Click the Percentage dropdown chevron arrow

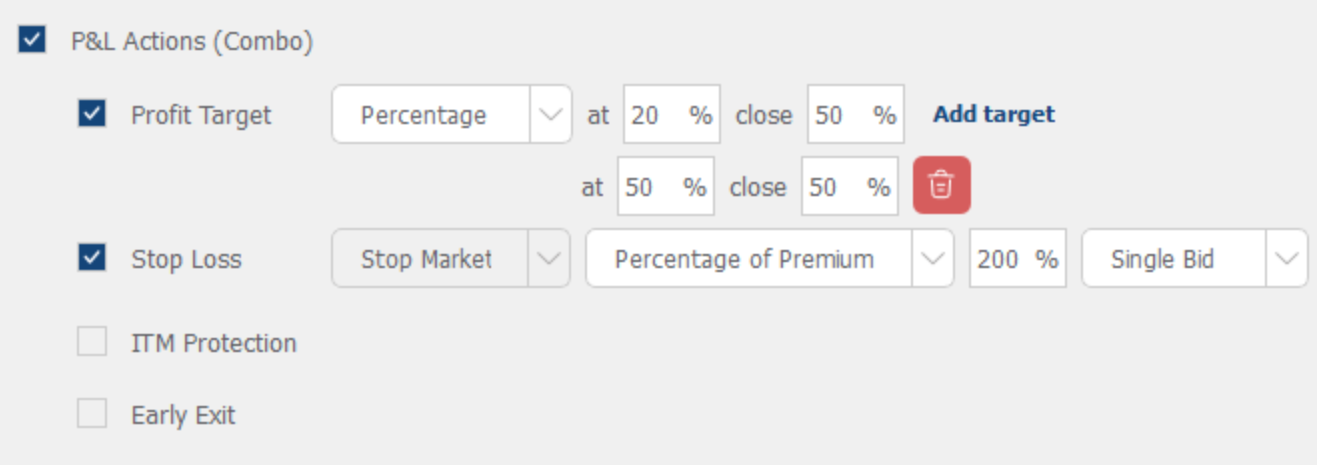coord(550,114)
